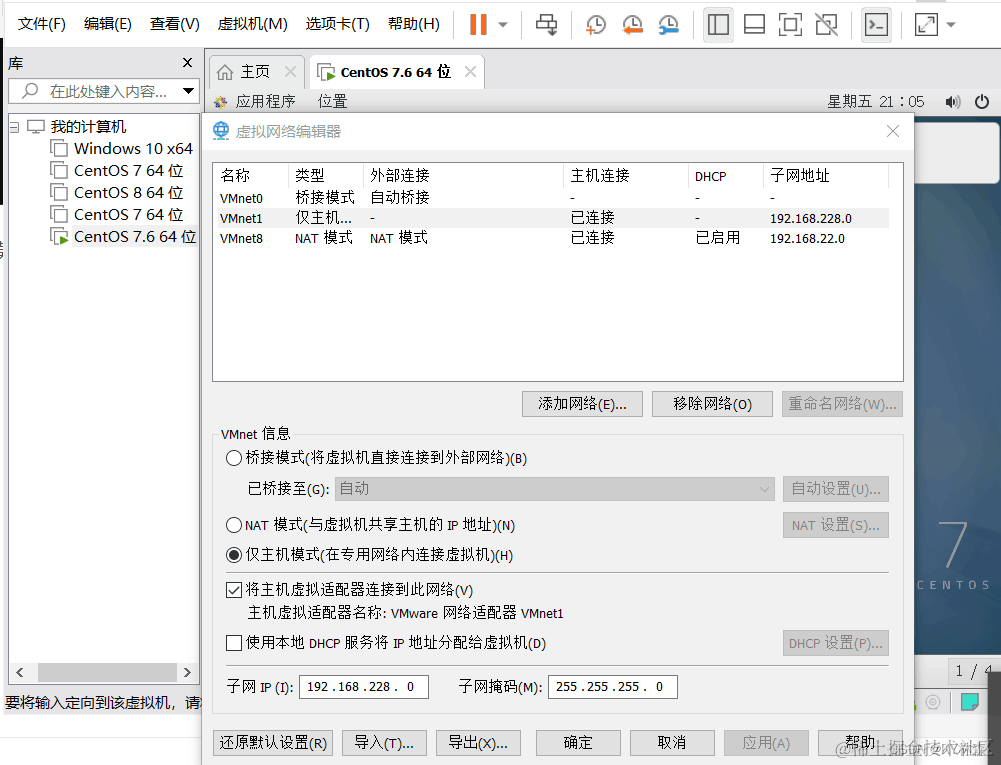Screen dimensions: 1001x765
Task: Open the dropdown arrow beside pause button
Action: pos(503,25)
